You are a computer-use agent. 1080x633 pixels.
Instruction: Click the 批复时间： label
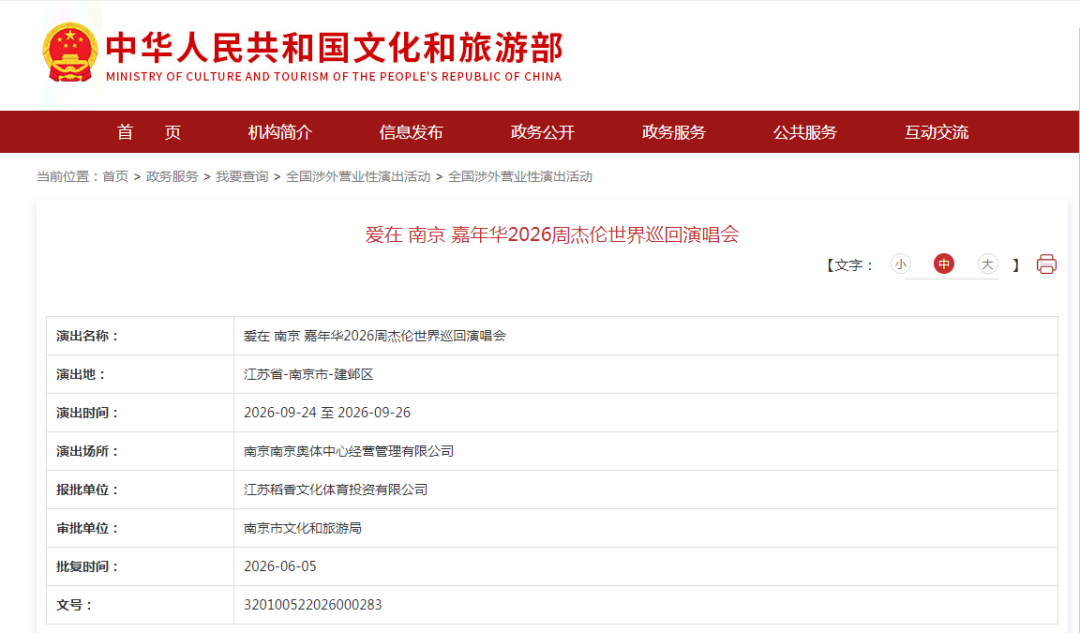[x=87, y=566]
